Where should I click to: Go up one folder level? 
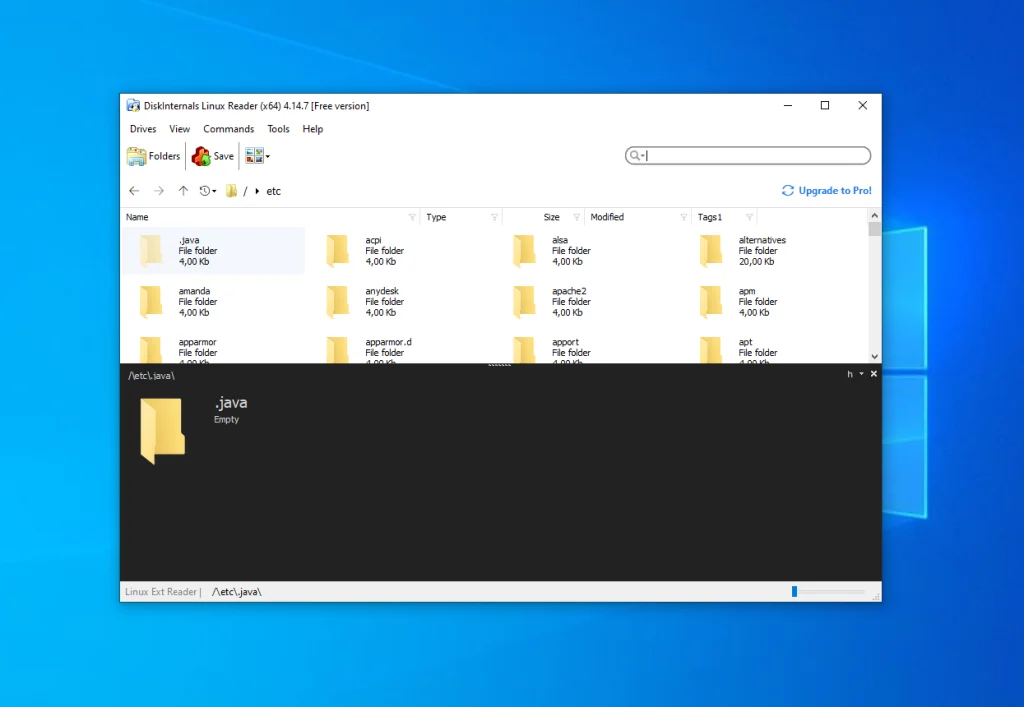[x=183, y=191]
